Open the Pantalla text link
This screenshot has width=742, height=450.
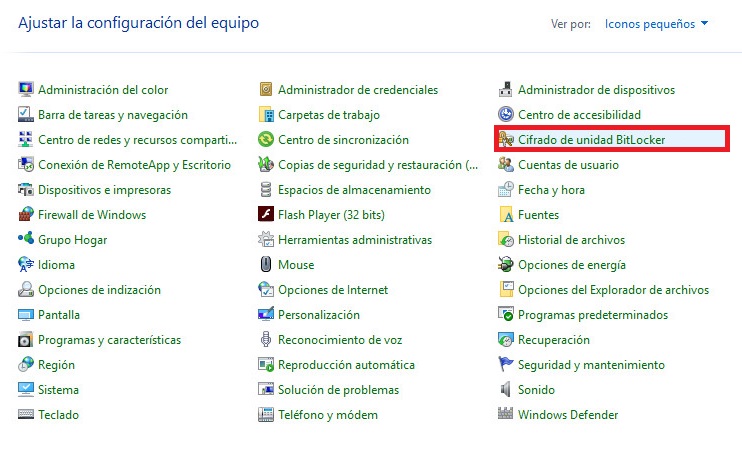point(59,315)
